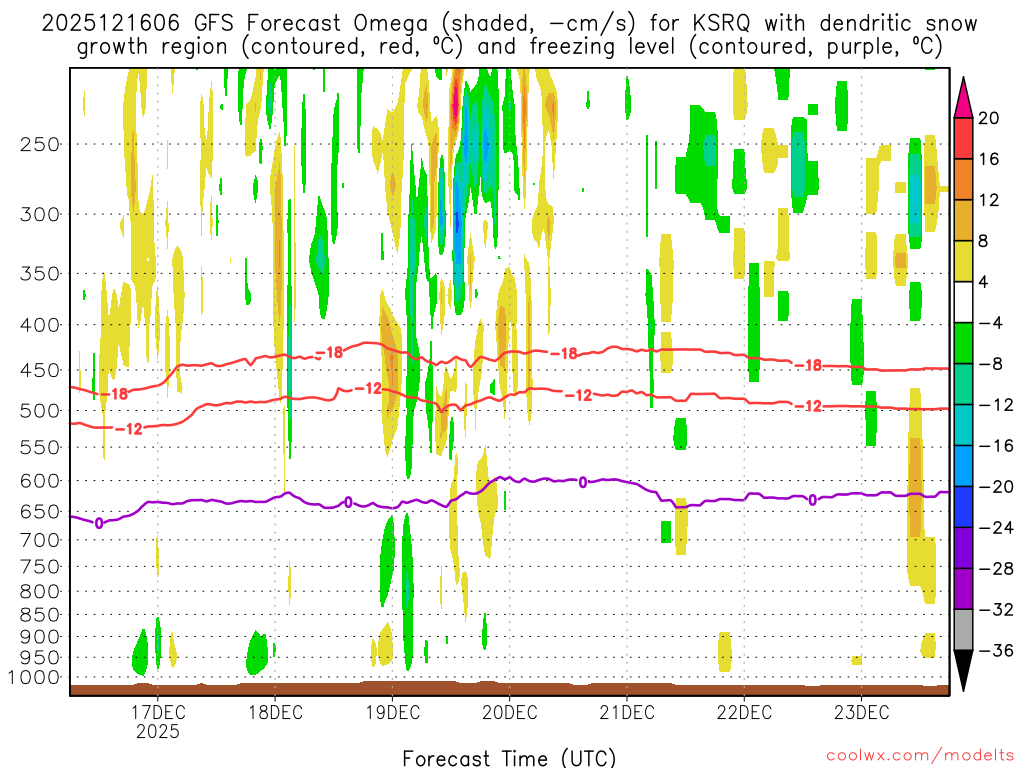Click the Forecast Time (UTC) axis title
Viewport: 1024px width, 768px height.
click(509, 758)
